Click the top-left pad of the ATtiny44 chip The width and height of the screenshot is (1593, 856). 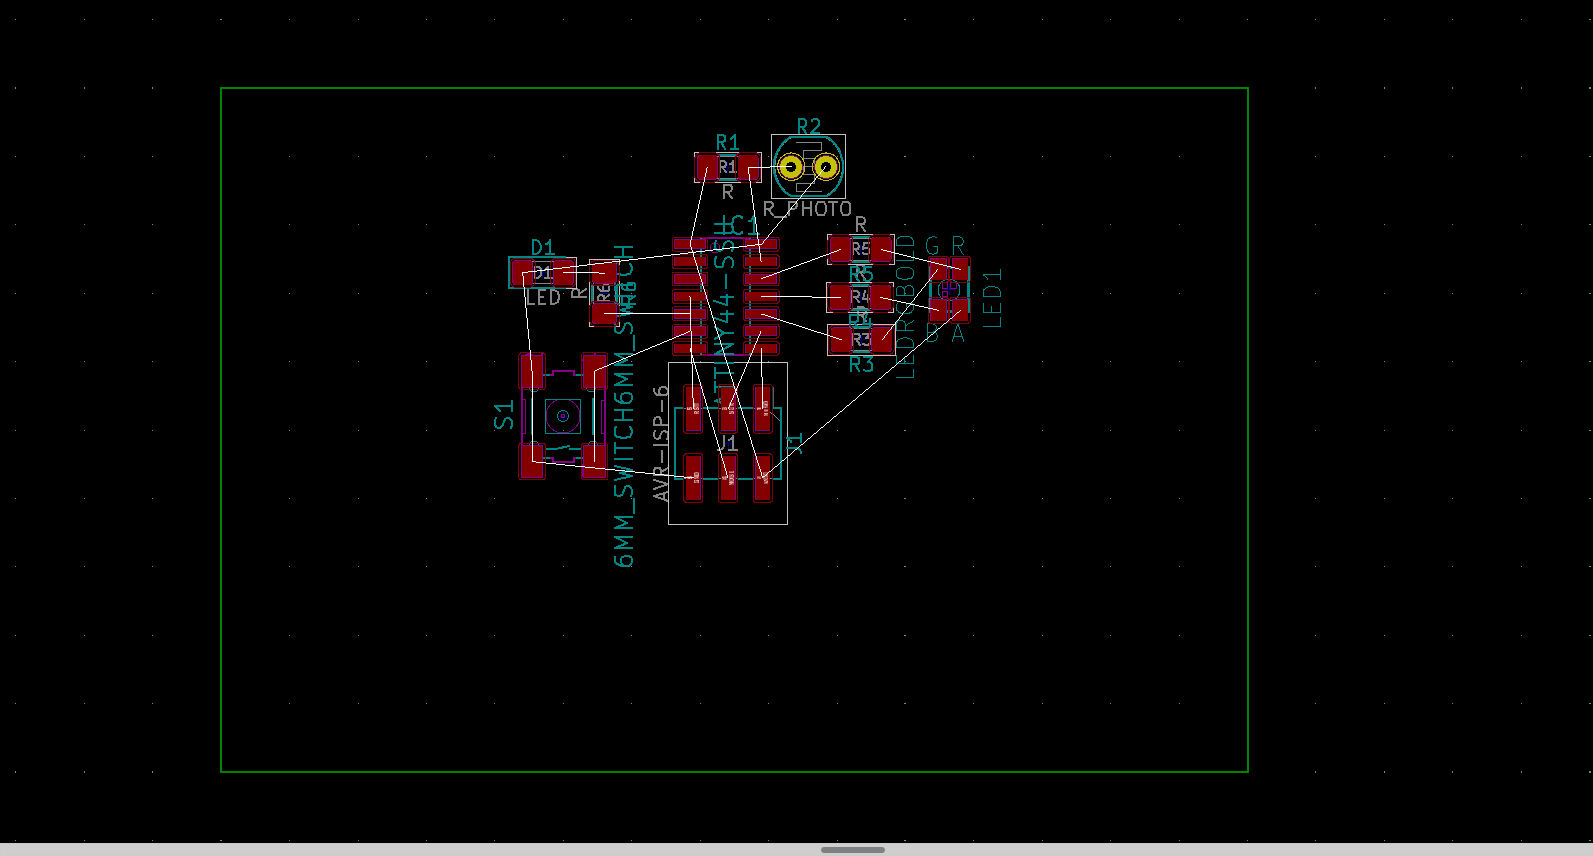point(689,244)
